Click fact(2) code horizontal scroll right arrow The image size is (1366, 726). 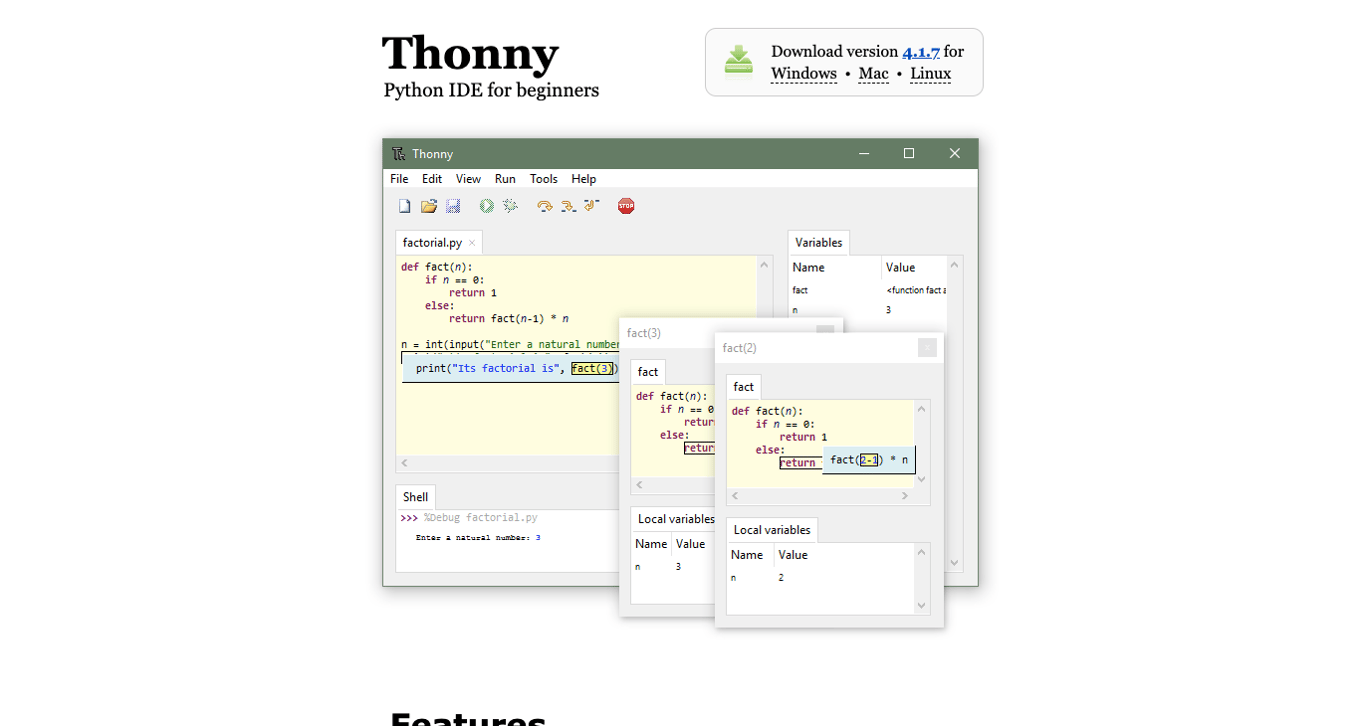[x=905, y=496]
